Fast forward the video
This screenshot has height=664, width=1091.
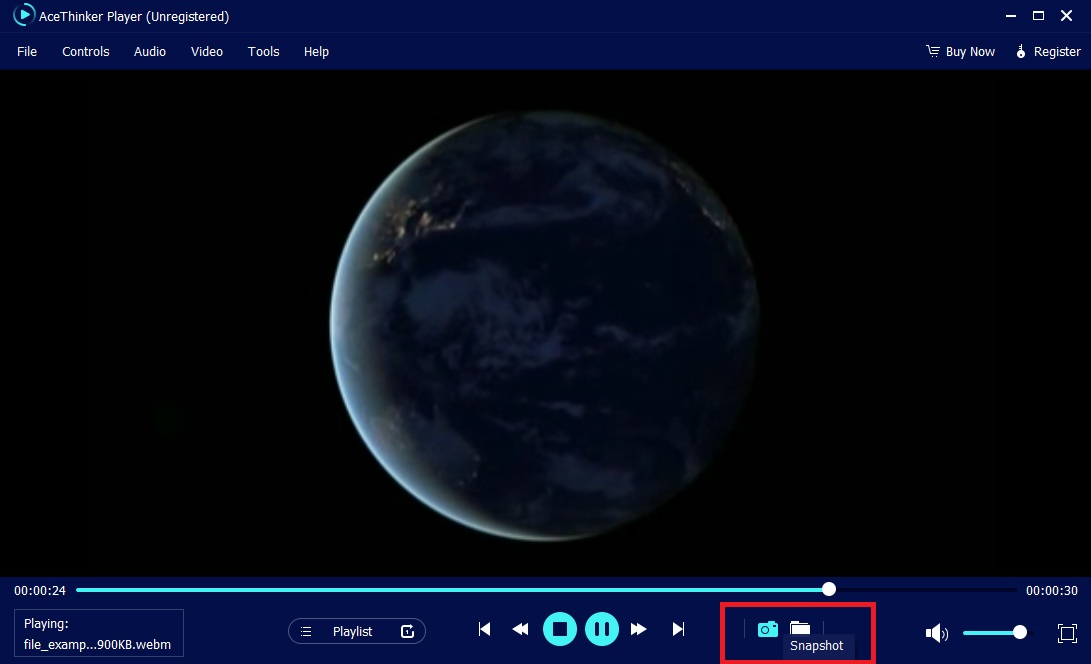[x=639, y=629]
